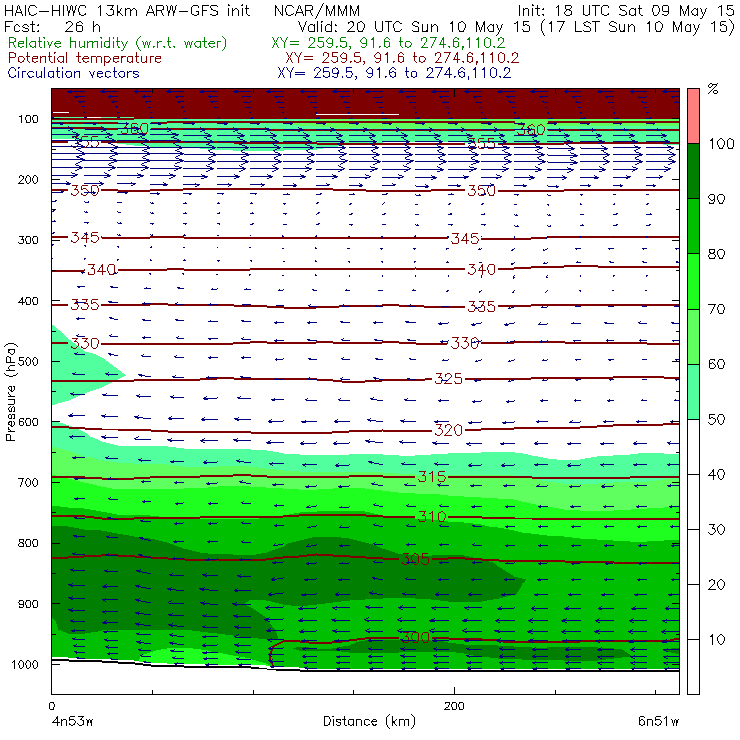This screenshot has width=740, height=740.
Task: Click '(17 LST Sun 10 May 15)' text
Action: 638,27
